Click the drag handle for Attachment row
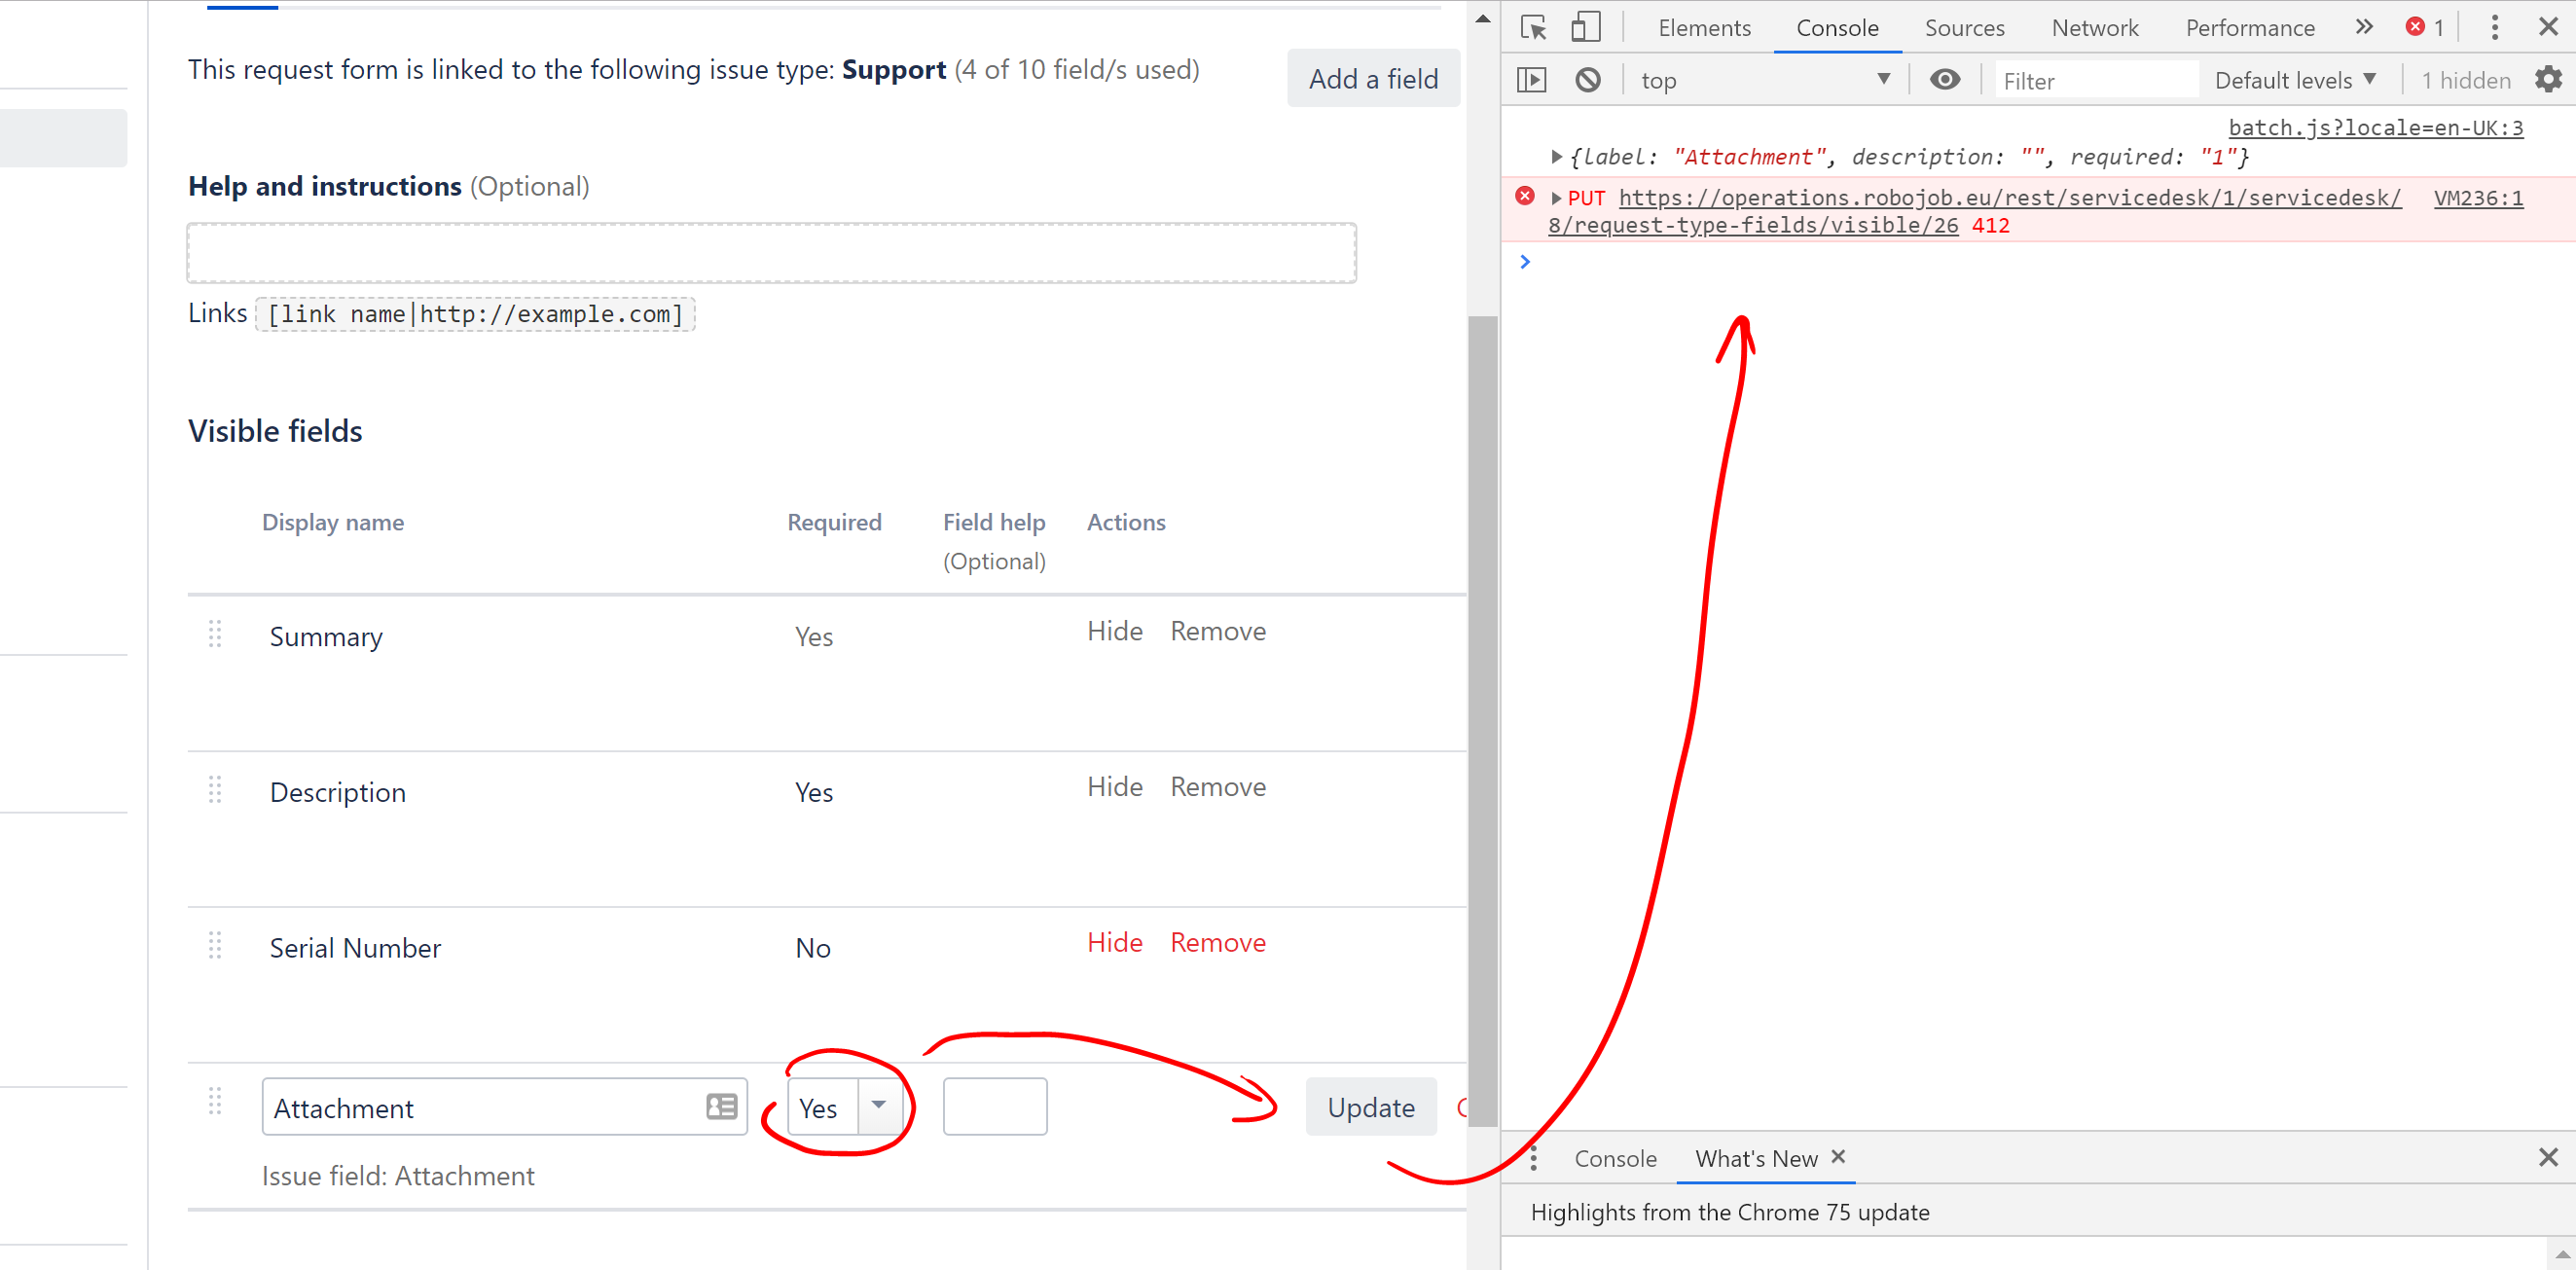2576x1270 pixels. coord(215,1102)
